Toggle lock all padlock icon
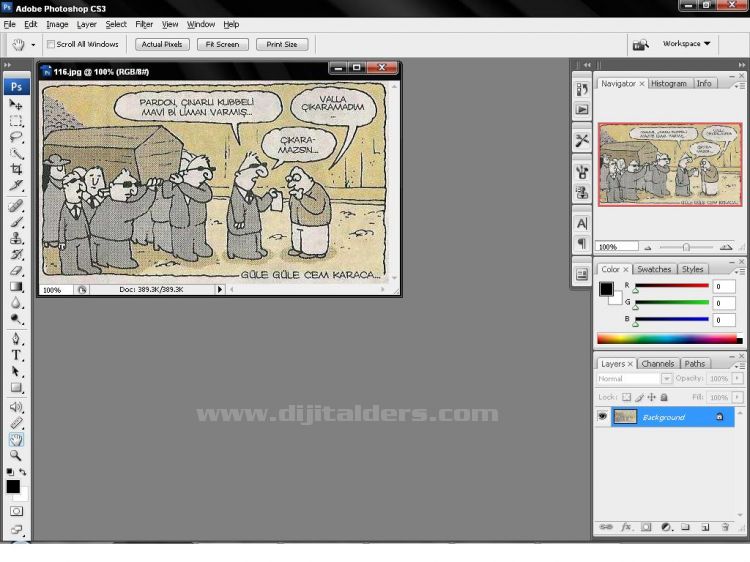The image size is (750, 562). click(664, 397)
